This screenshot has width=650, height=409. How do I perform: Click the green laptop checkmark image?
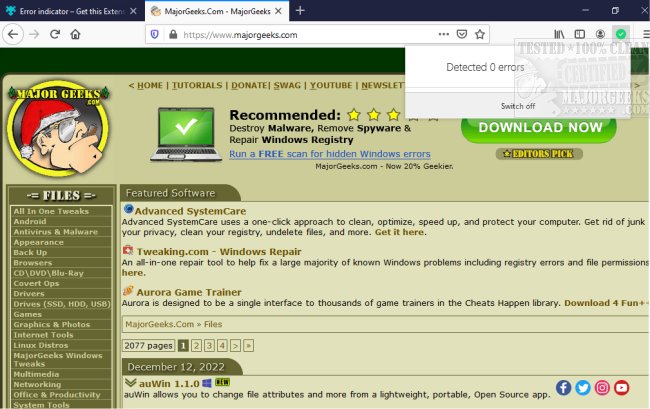[186, 134]
